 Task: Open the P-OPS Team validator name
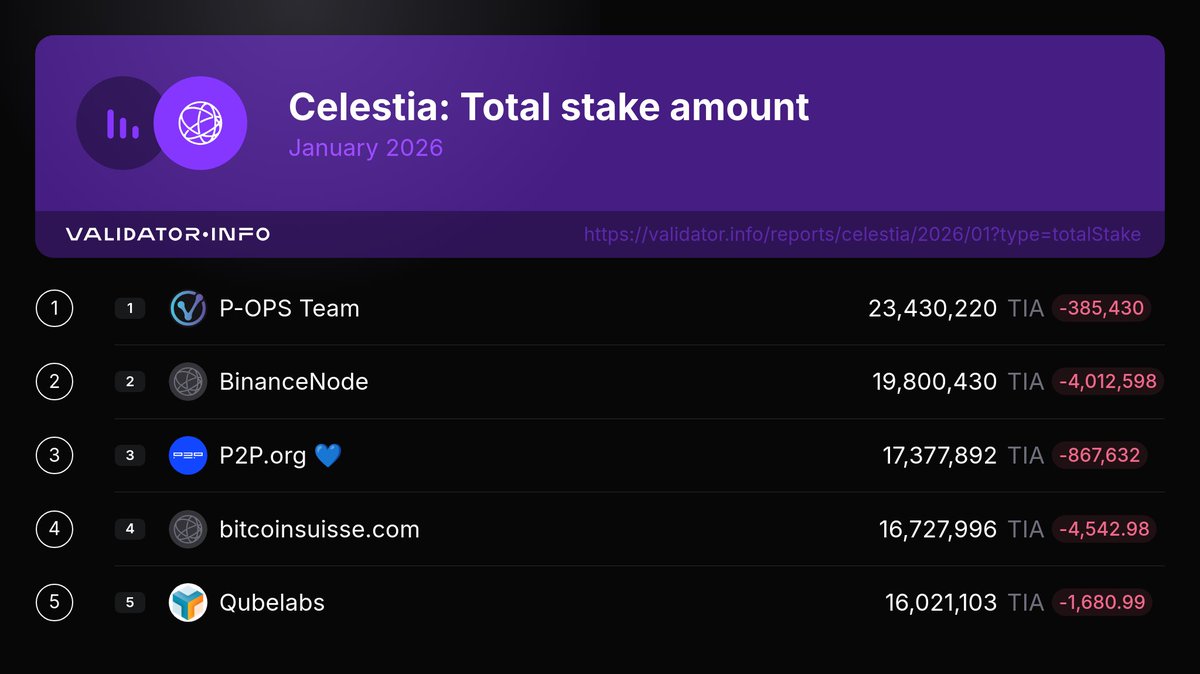click(289, 309)
